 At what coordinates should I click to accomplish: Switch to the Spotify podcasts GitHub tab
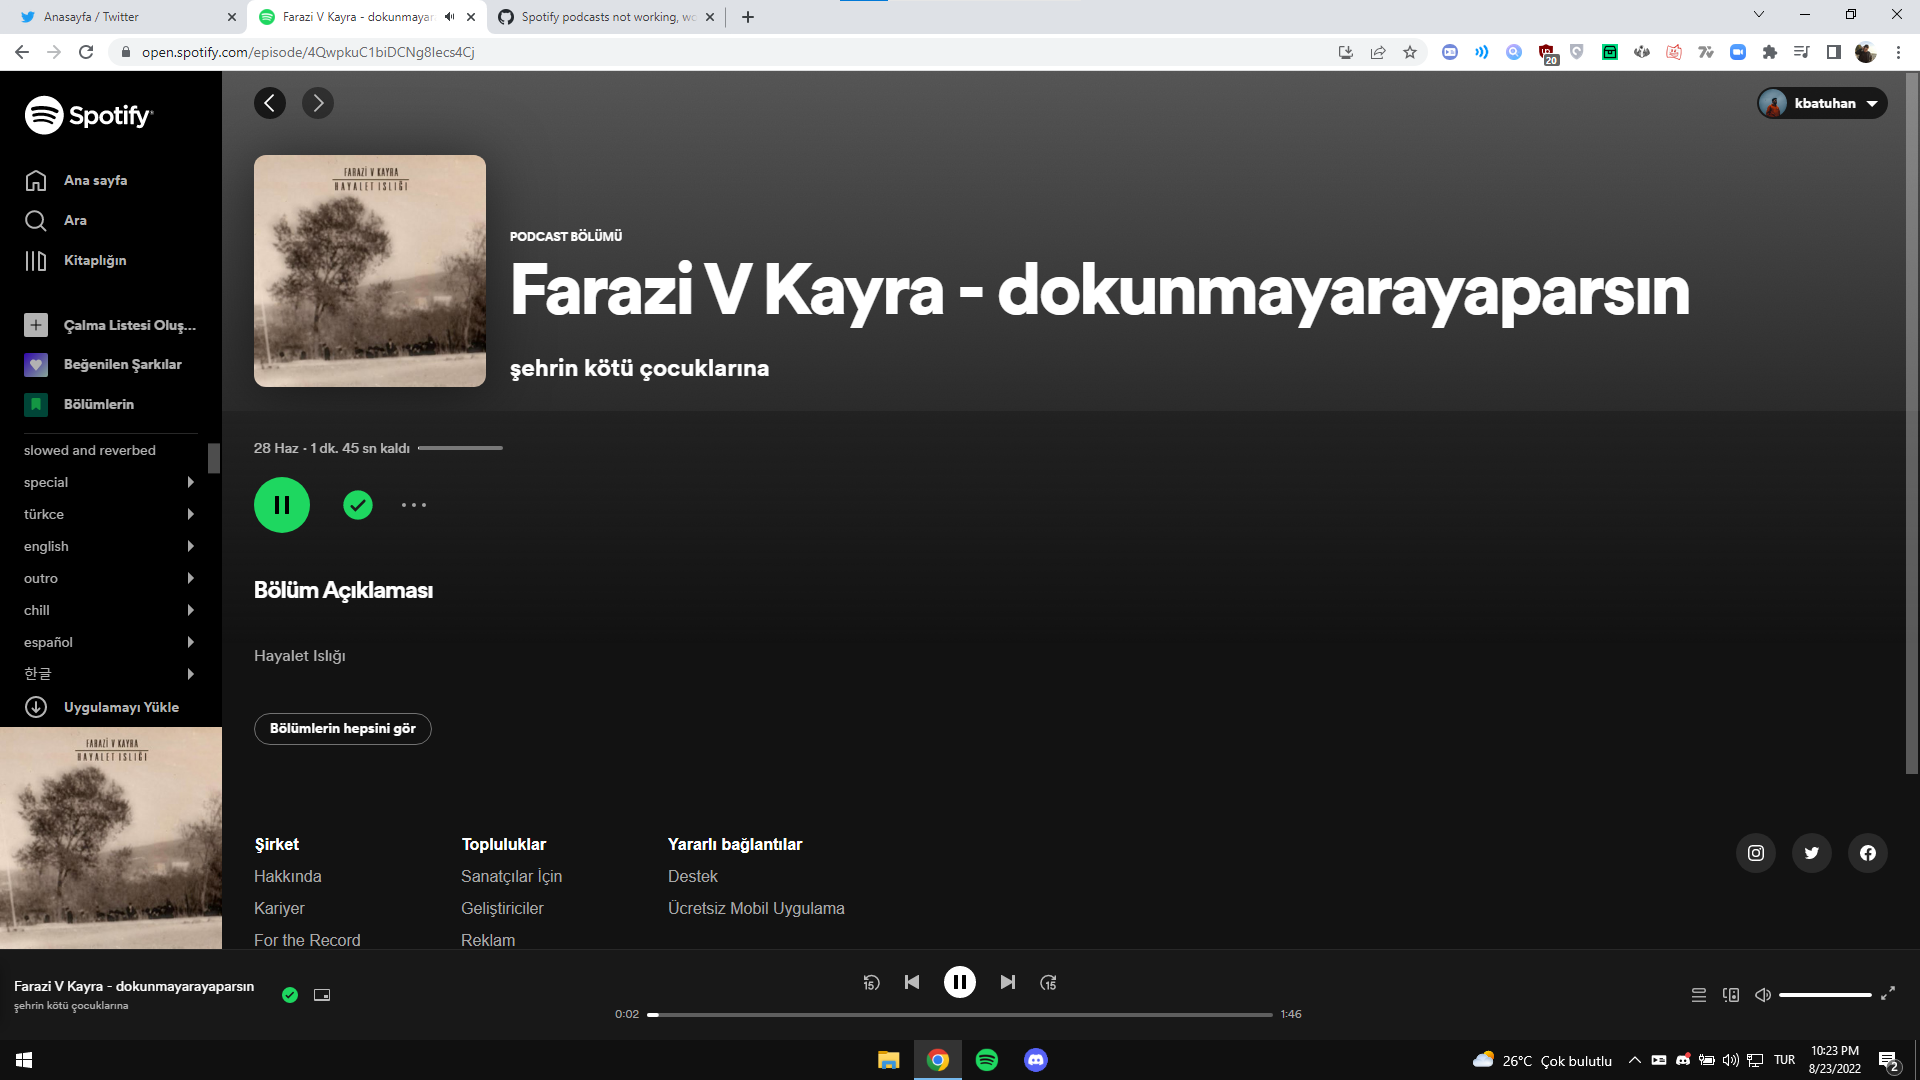600,17
